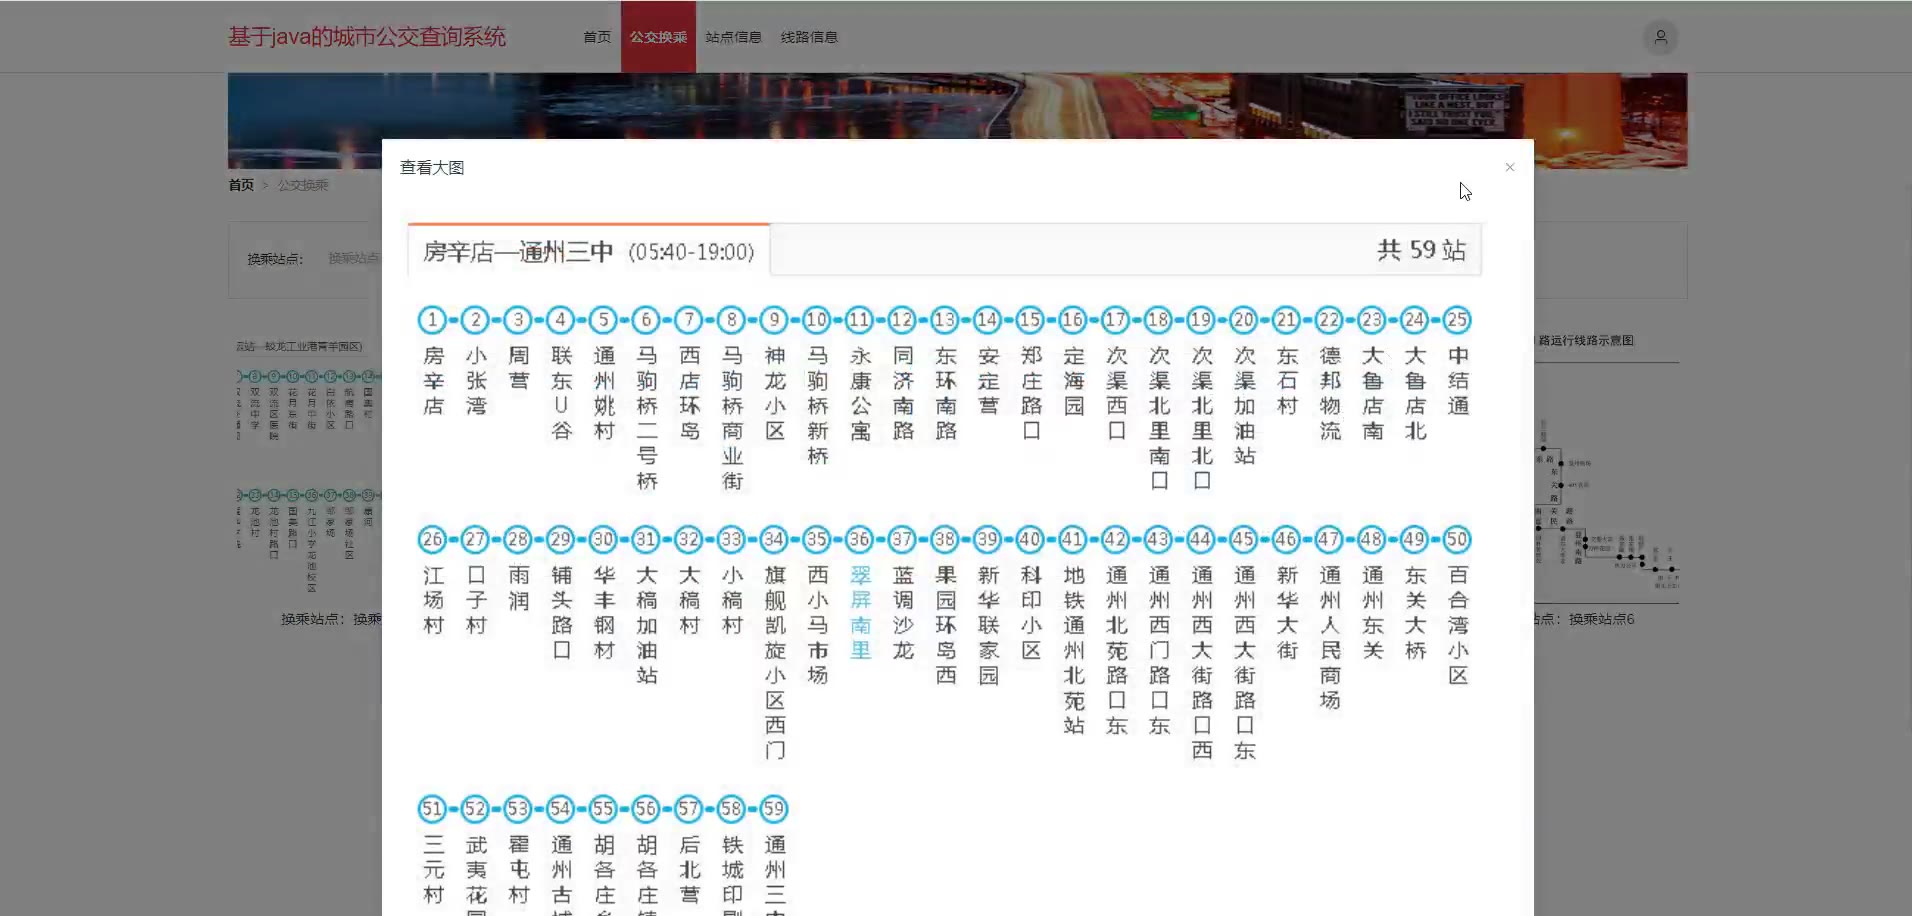1912x916 pixels.
Task: Click station number 5 circle
Action: 603,320
